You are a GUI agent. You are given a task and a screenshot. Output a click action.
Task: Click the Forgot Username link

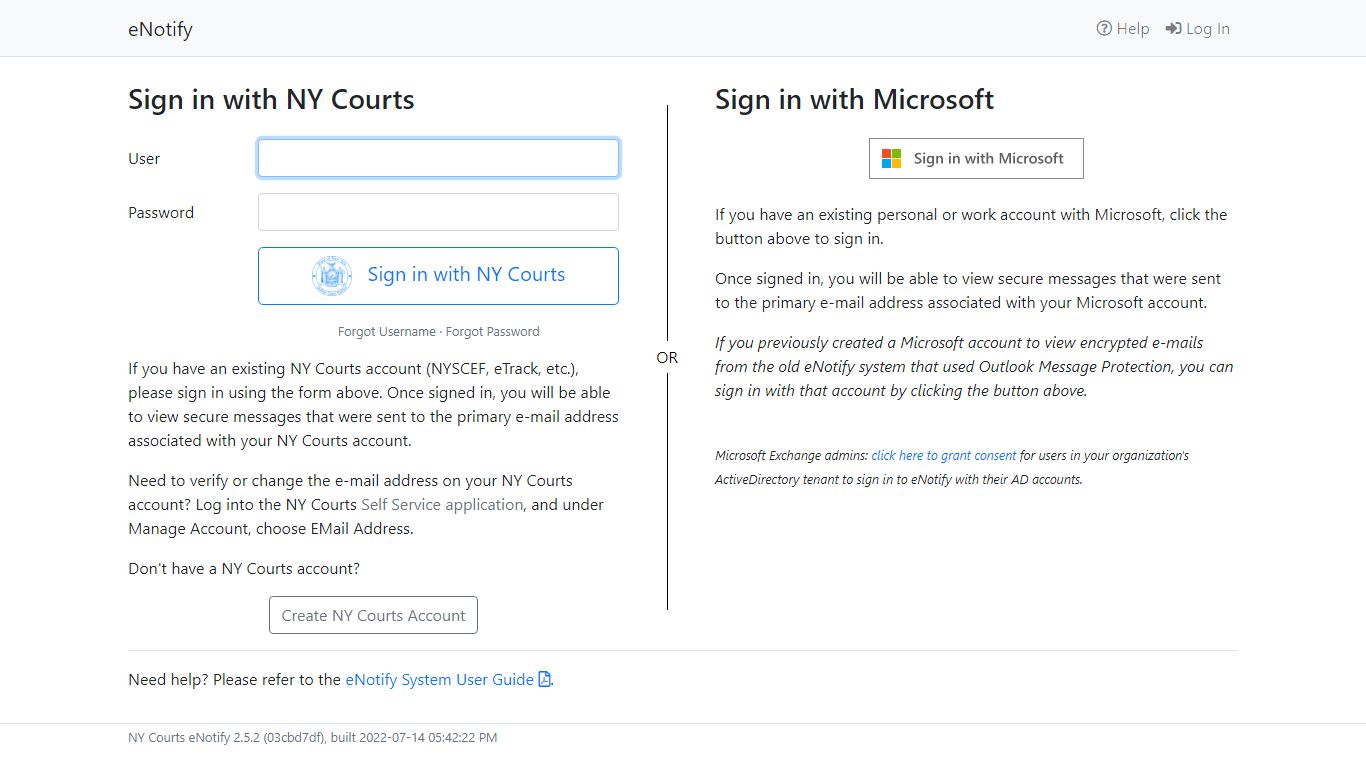[x=387, y=331]
